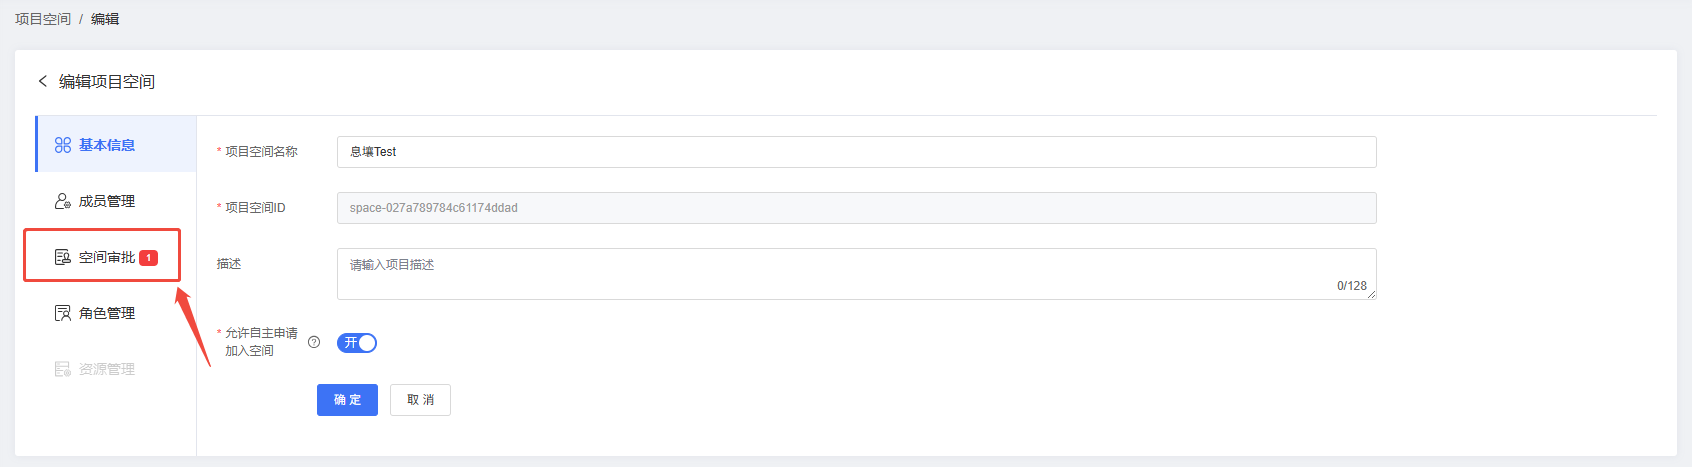Open the 成员管理 menu item

(116, 201)
